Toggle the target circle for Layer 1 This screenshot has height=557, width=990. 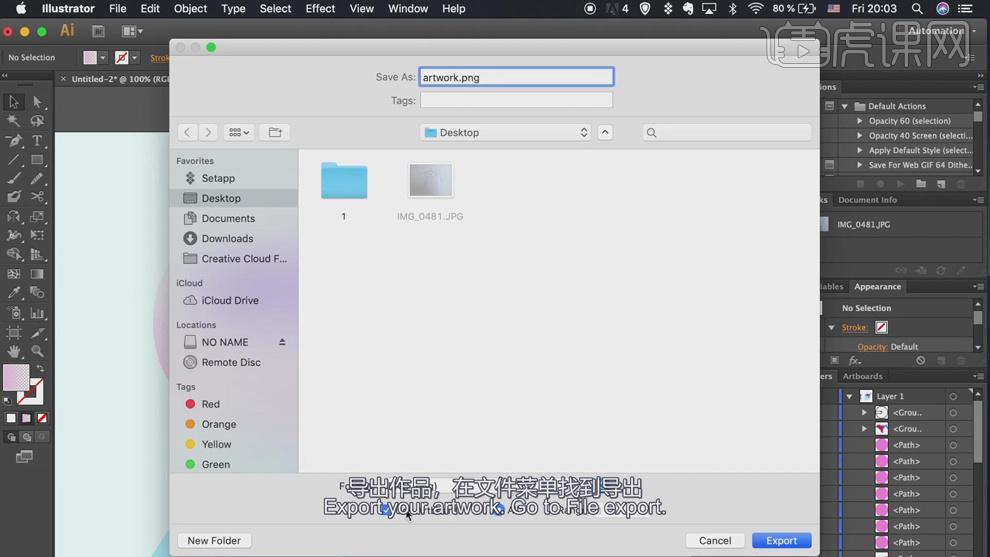pos(953,397)
